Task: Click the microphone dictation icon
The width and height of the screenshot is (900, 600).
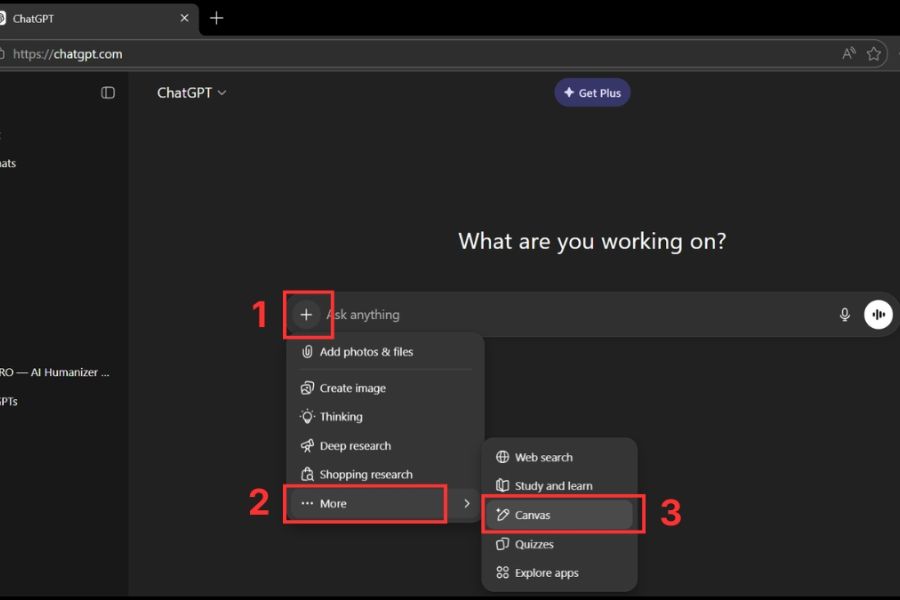Action: coord(844,315)
